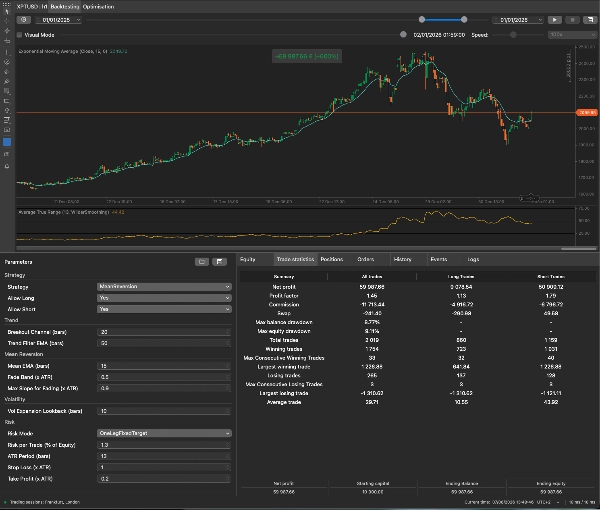Click the orange price label on price axis
The height and width of the screenshot is (510, 600).
pyautogui.click(x=587, y=112)
